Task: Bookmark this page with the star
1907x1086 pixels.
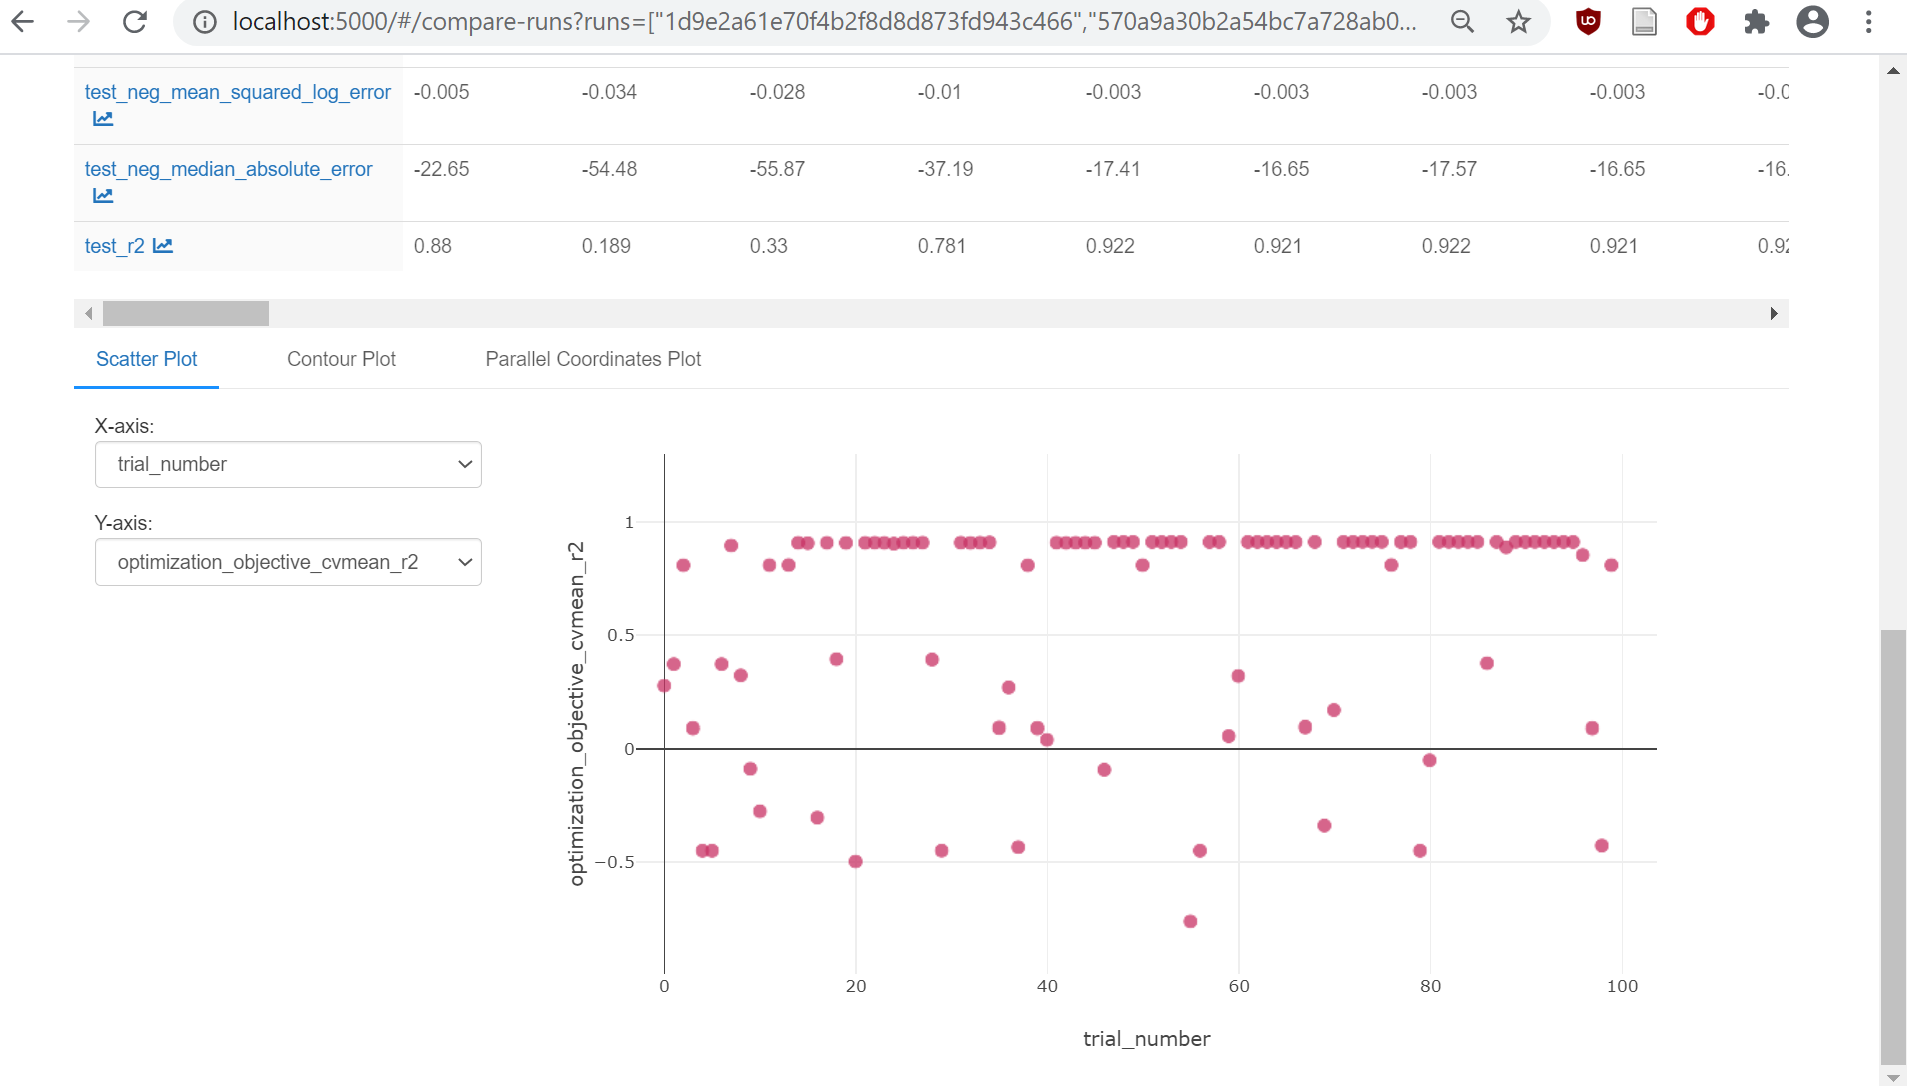Action: [1519, 22]
